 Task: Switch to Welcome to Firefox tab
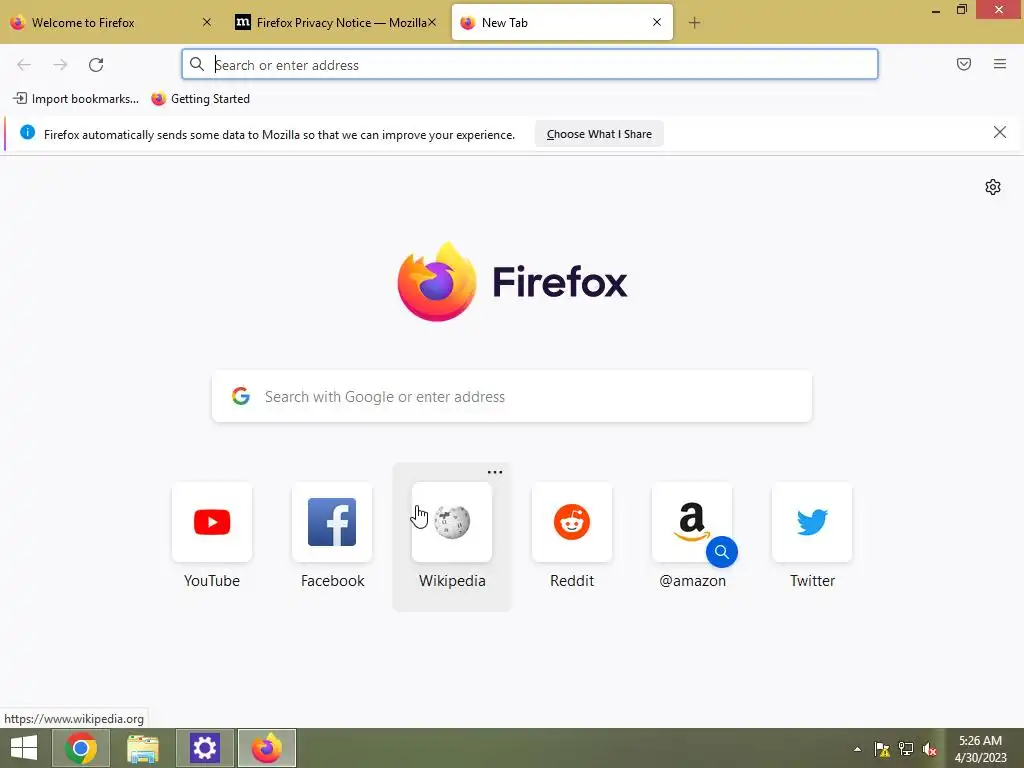(x=111, y=23)
